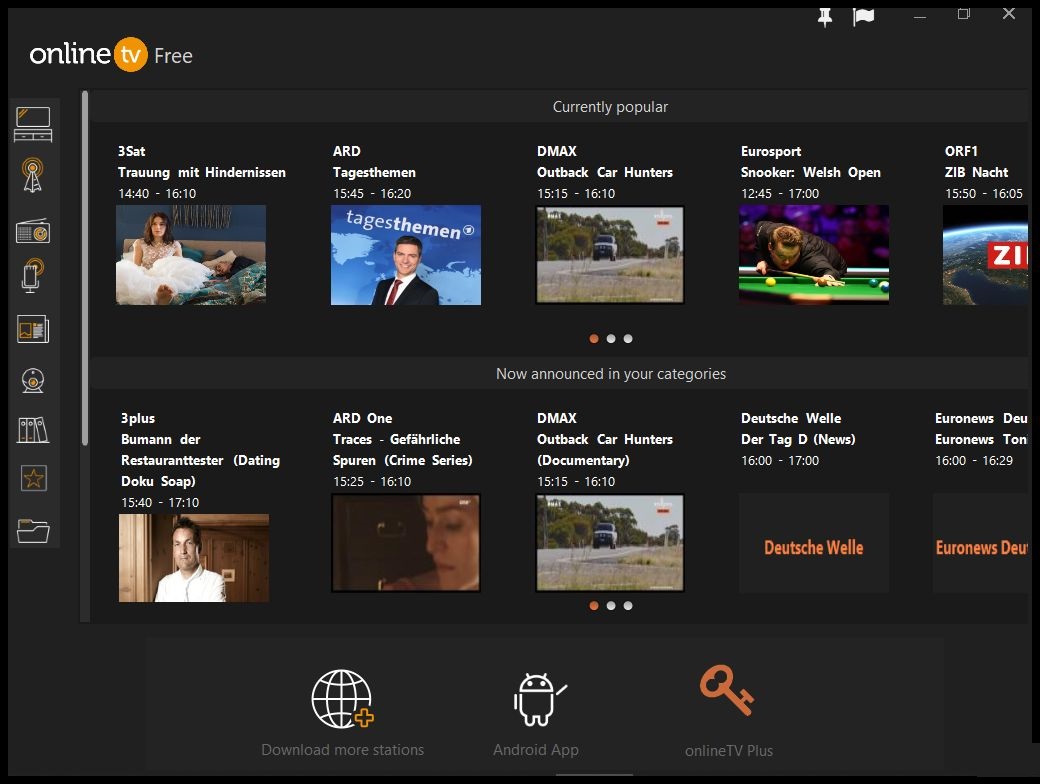Click the Der Tag D (News) title
1040x784 pixels.
(x=798, y=439)
